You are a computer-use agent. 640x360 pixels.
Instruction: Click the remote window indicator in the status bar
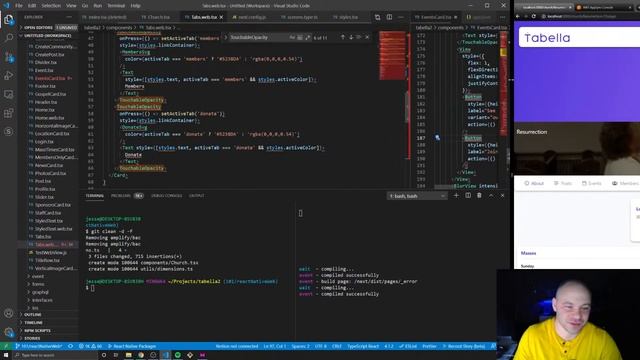pyautogui.click(x=6, y=346)
